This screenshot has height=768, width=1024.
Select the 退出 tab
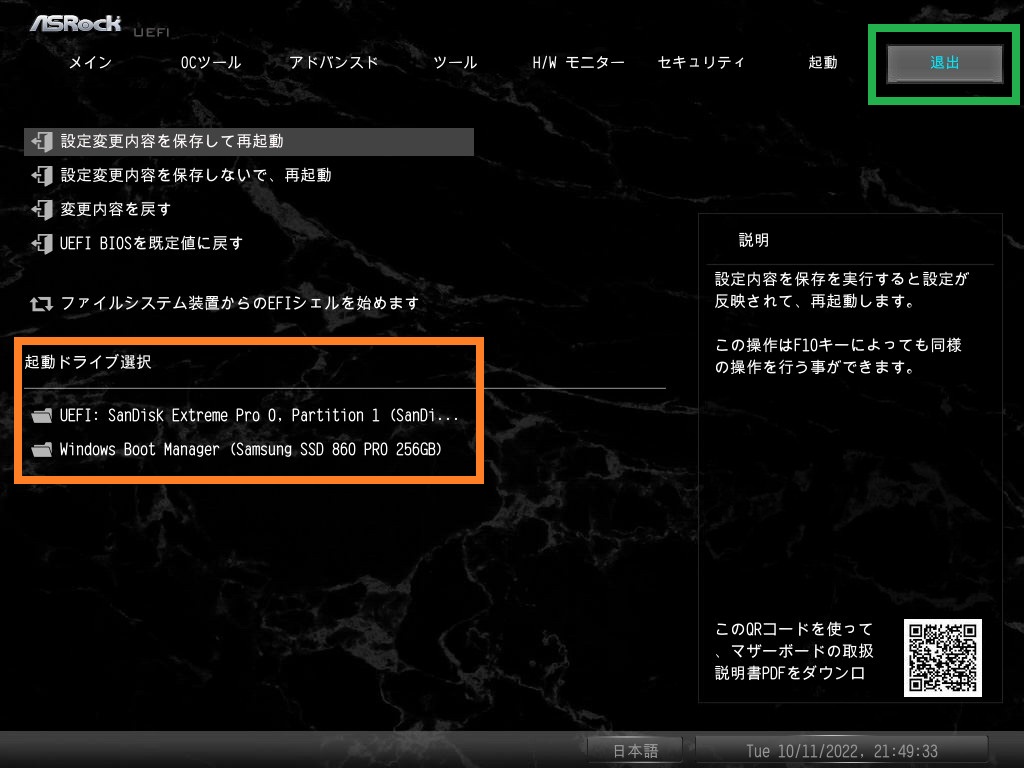pyautogui.click(x=944, y=63)
